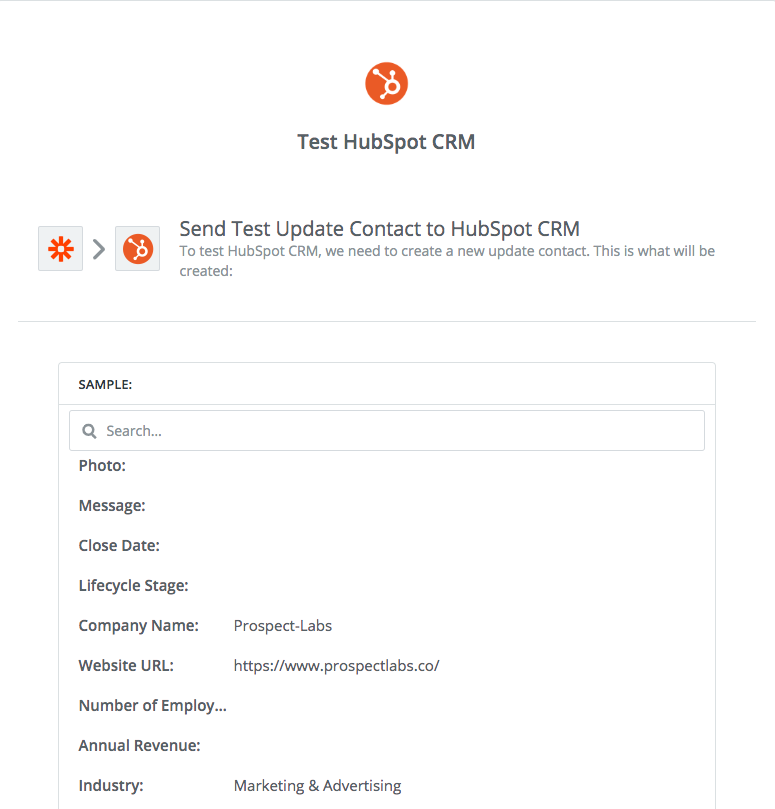Focus the Search sample fields input

point(387,431)
